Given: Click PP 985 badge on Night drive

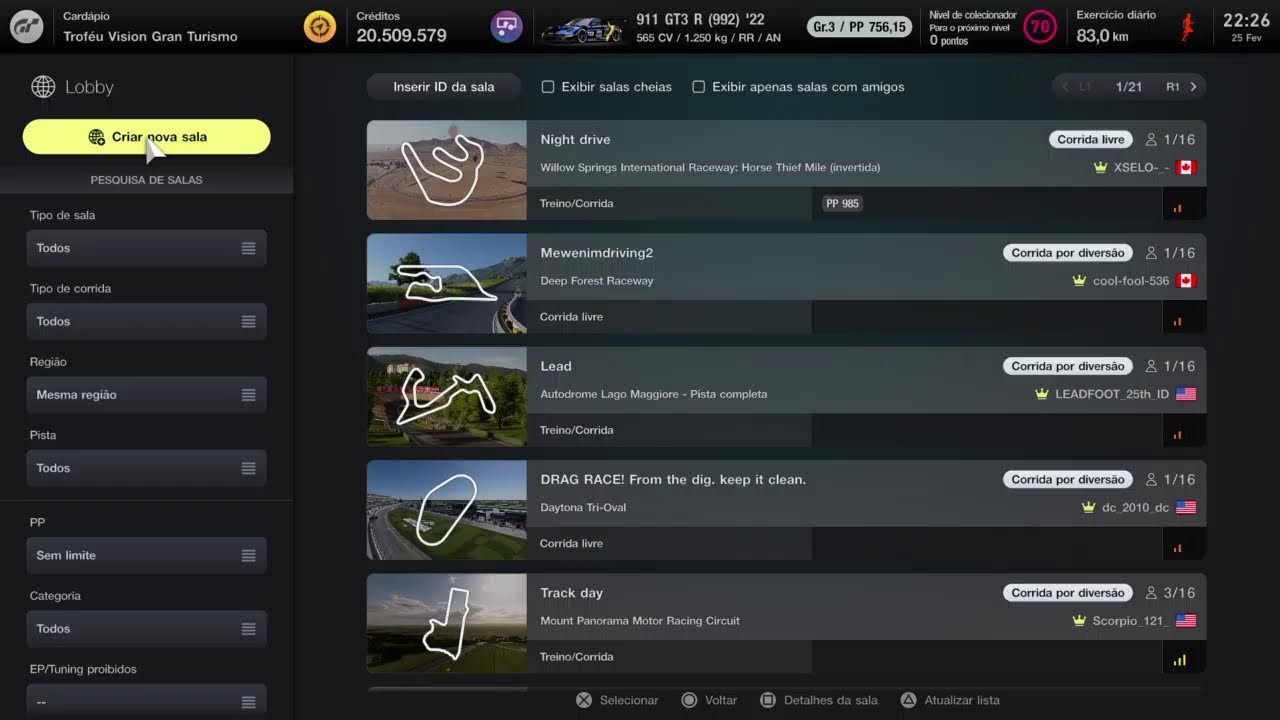Looking at the screenshot, I should click(x=842, y=204).
